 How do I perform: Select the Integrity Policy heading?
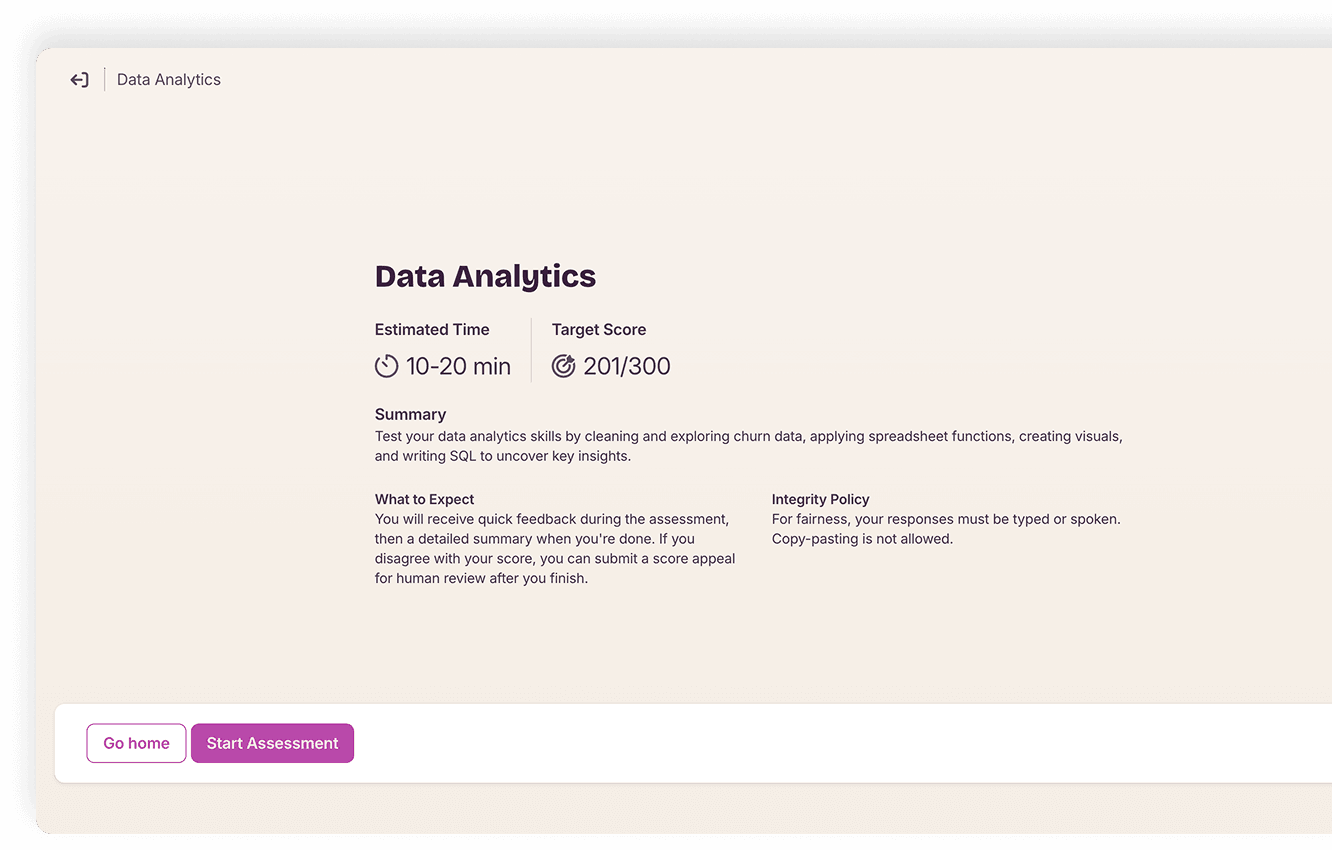[x=820, y=499]
